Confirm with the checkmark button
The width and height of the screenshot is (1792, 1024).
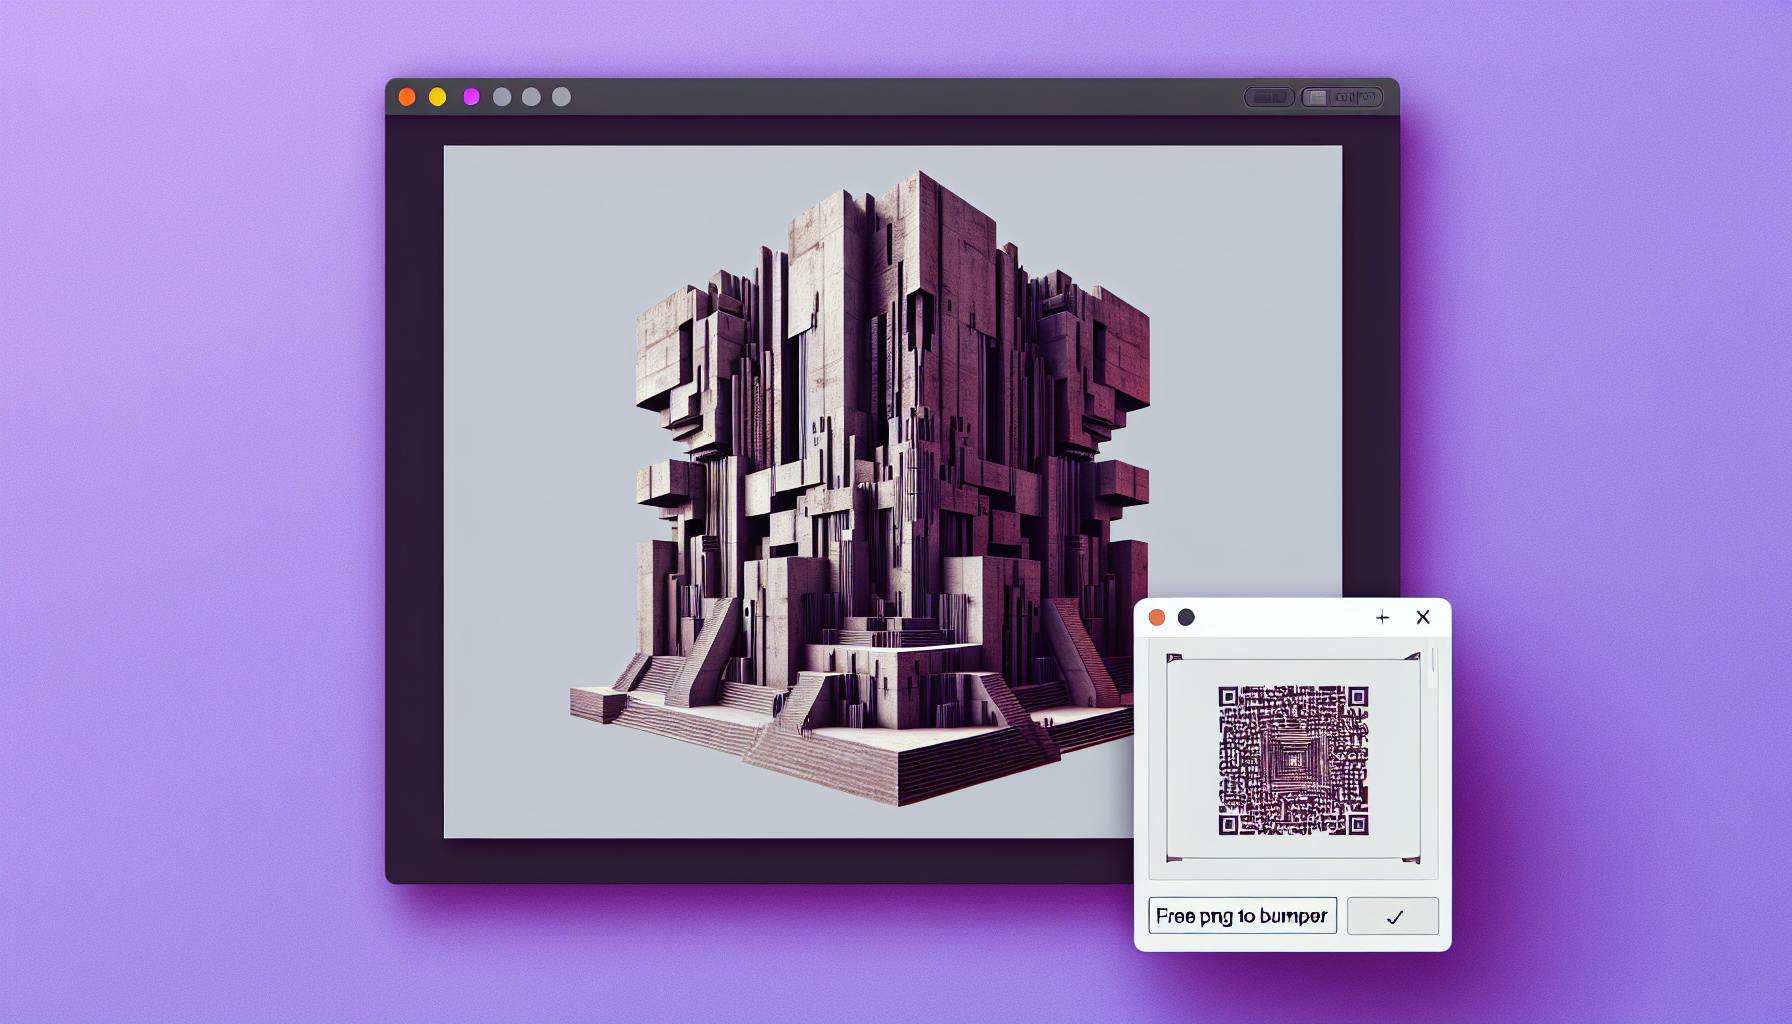1393,916
